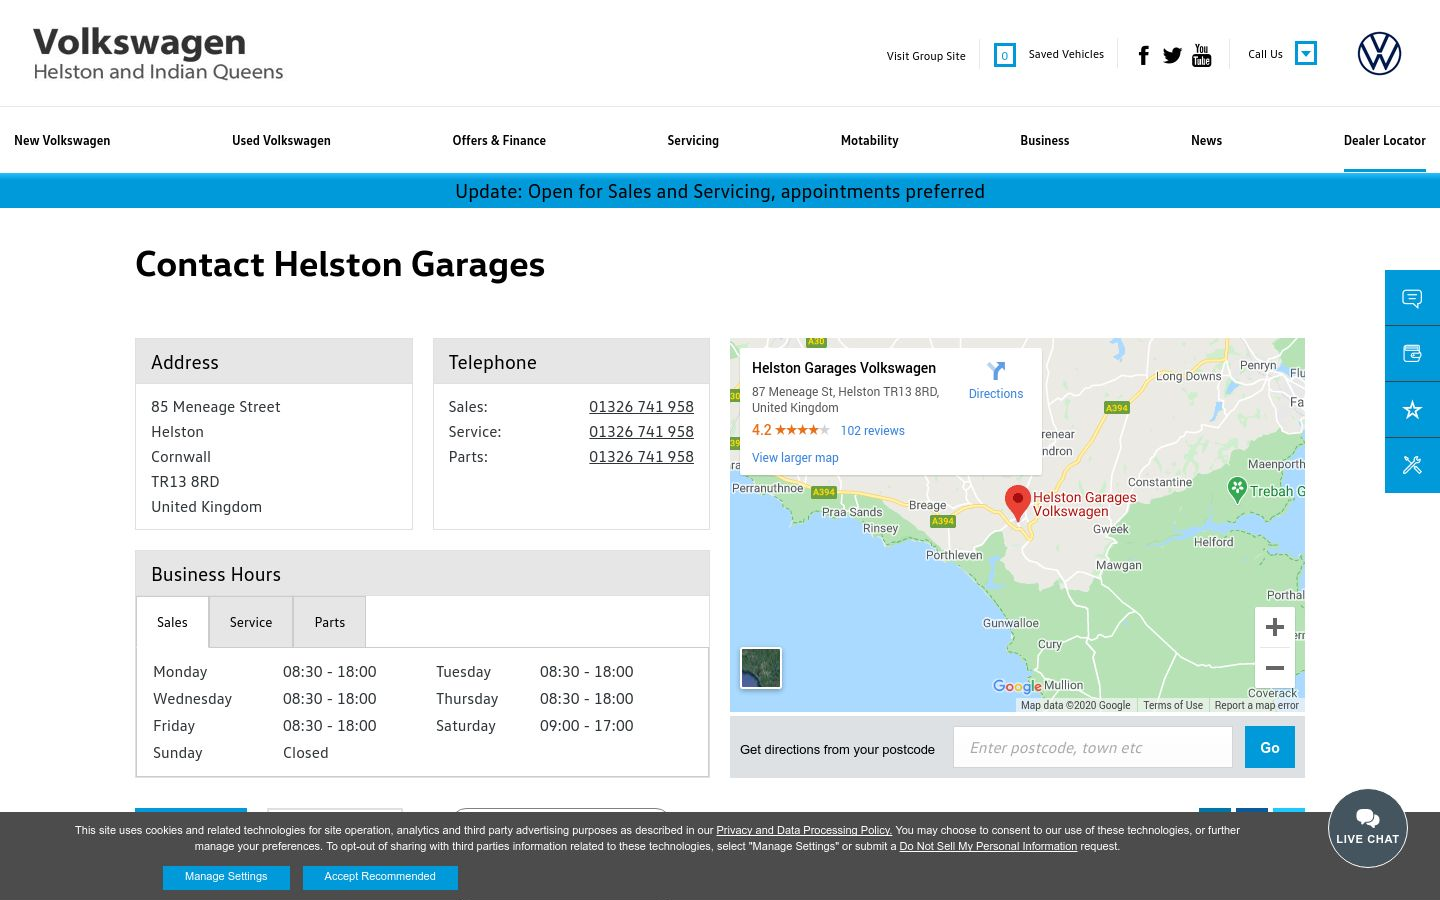Click View larger map link
The width and height of the screenshot is (1440, 900).
795,458
